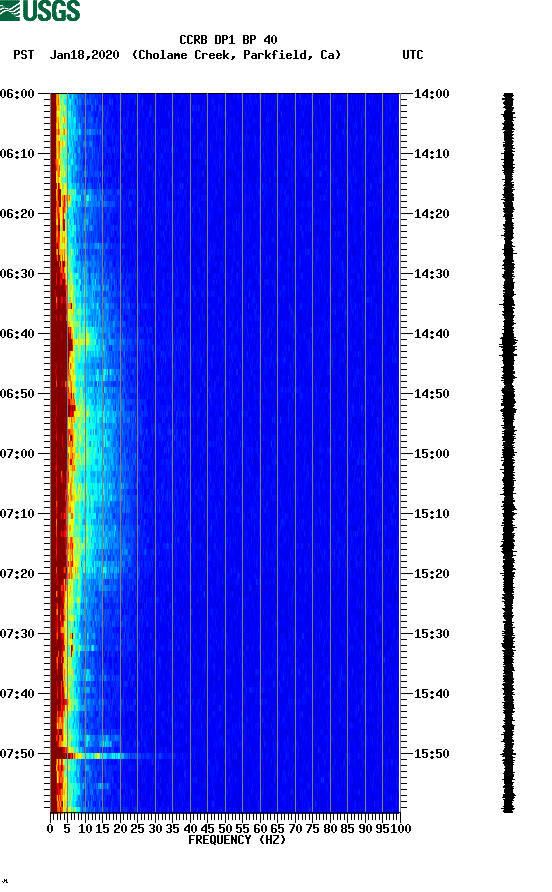Click the 15:00 UTC time label
The image size is (552, 892).
(431, 454)
